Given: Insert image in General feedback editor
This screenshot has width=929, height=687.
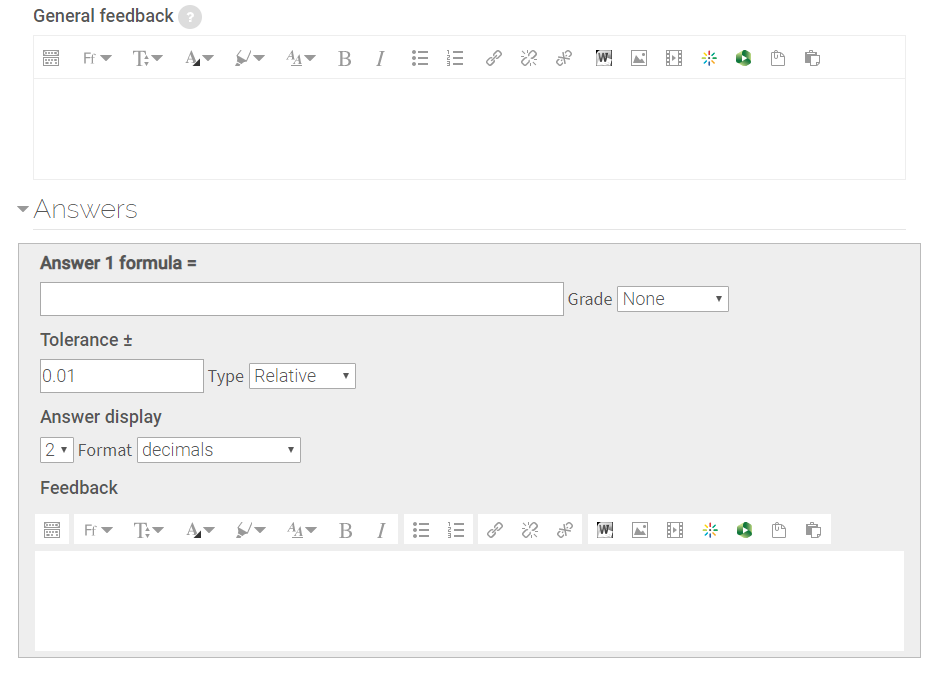Looking at the screenshot, I should click(639, 58).
